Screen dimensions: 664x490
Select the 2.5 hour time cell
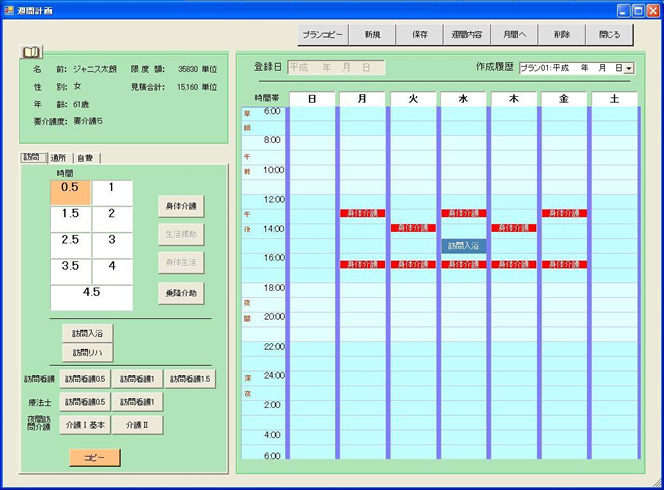[x=70, y=245]
